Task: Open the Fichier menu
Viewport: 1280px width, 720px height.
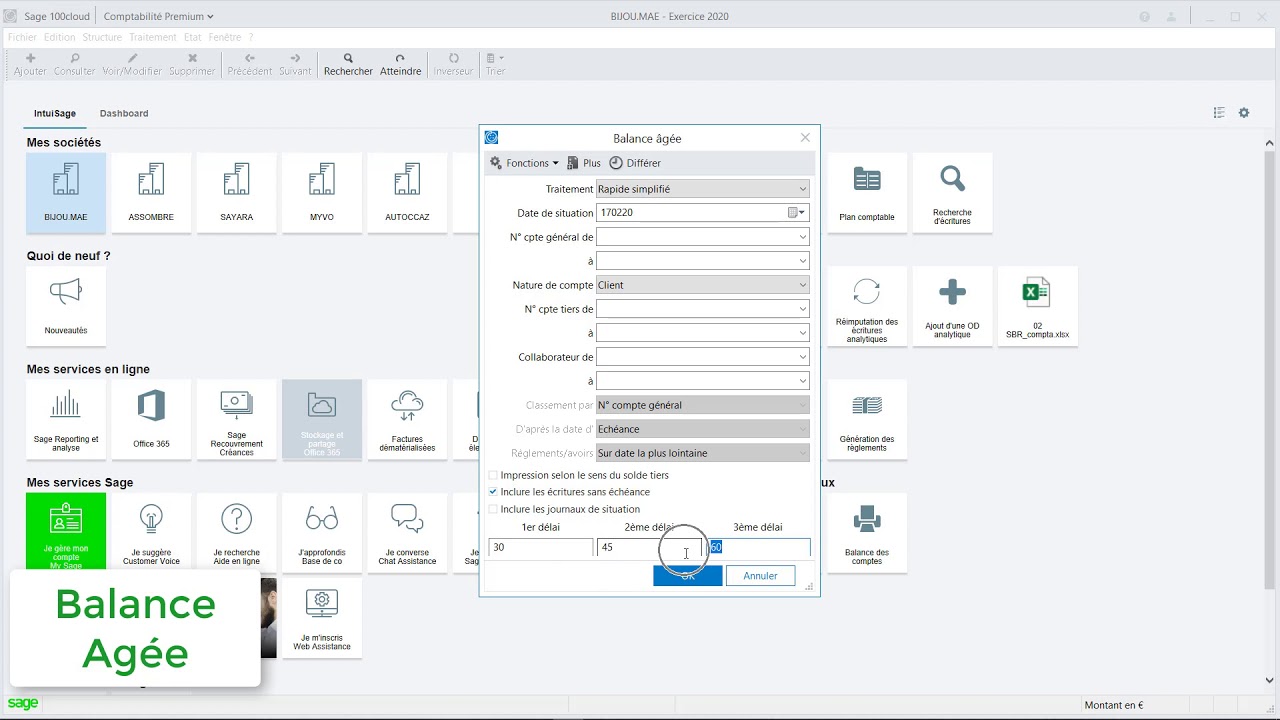Action: coord(22,37)
